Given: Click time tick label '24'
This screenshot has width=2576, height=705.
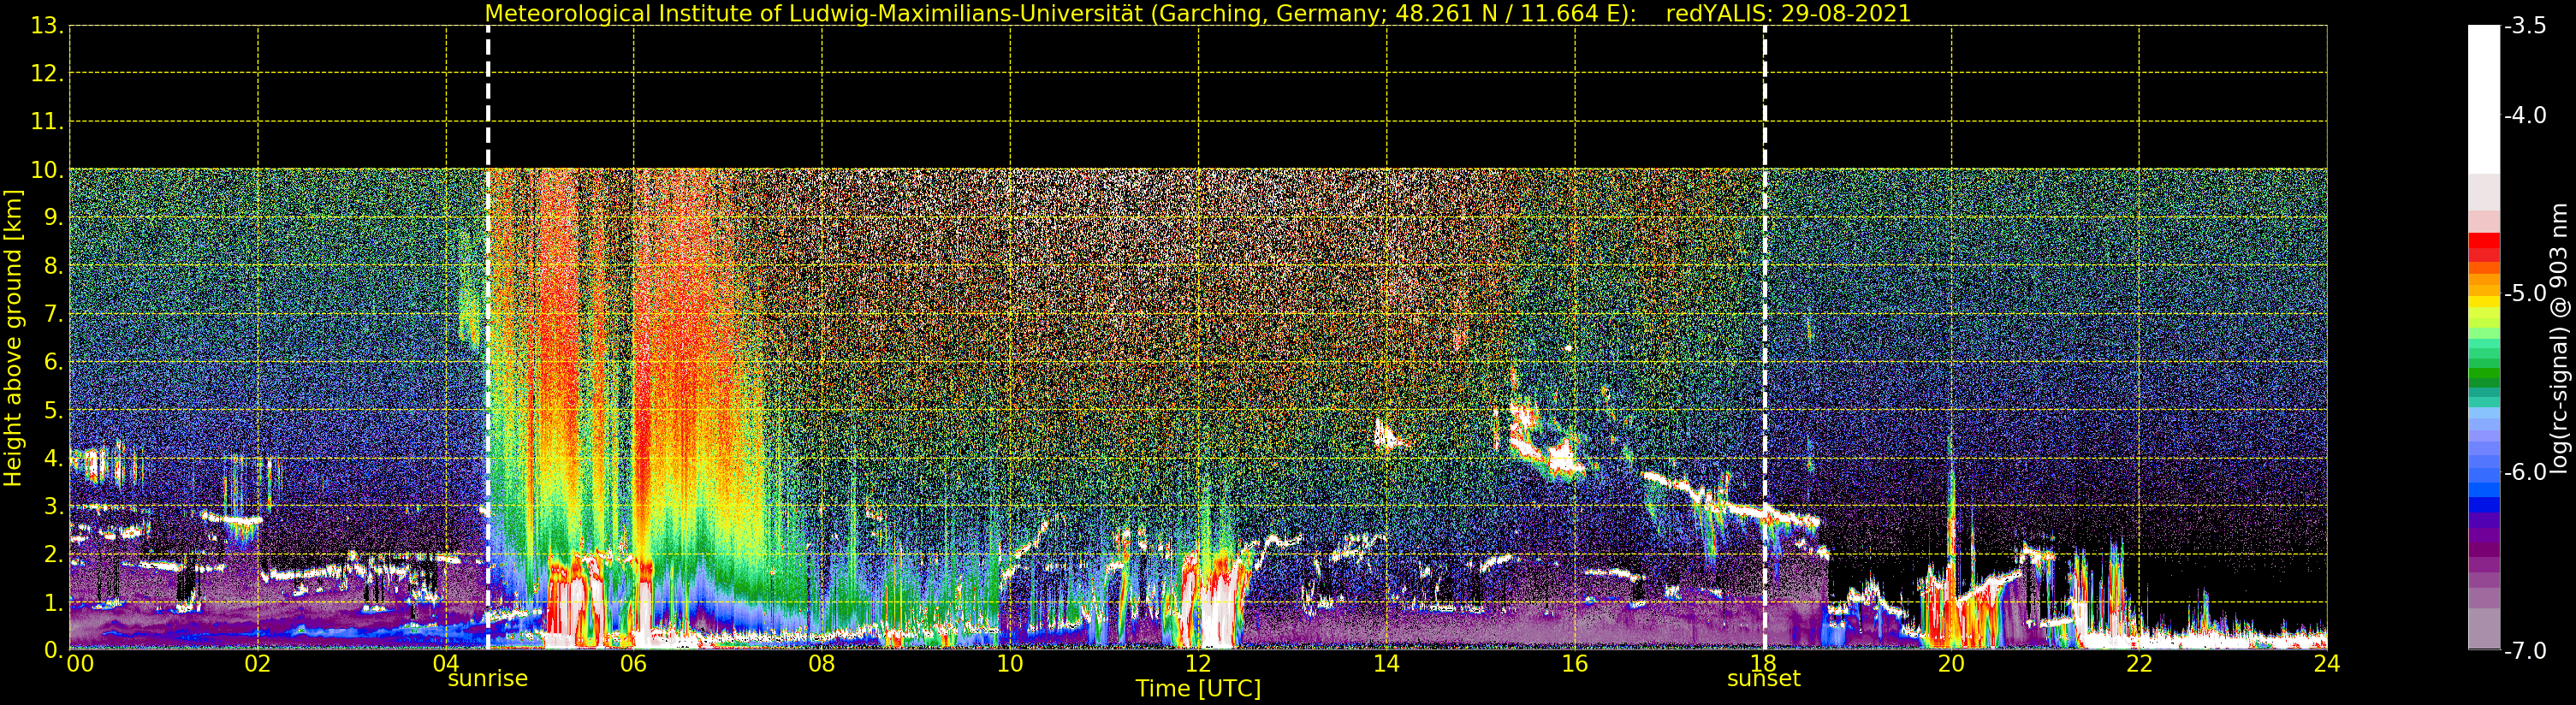Looking at the screenshot, I should tap(2327, 664).
